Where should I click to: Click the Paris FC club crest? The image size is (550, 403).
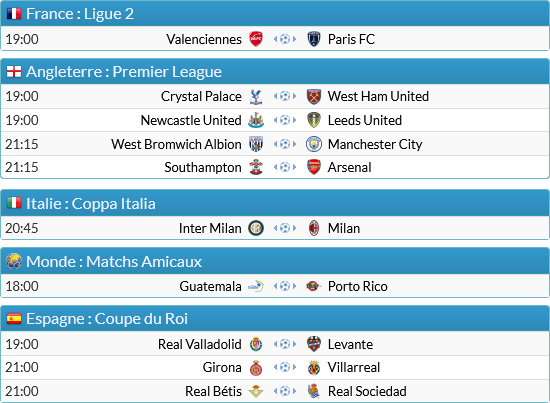coord(314,39)
